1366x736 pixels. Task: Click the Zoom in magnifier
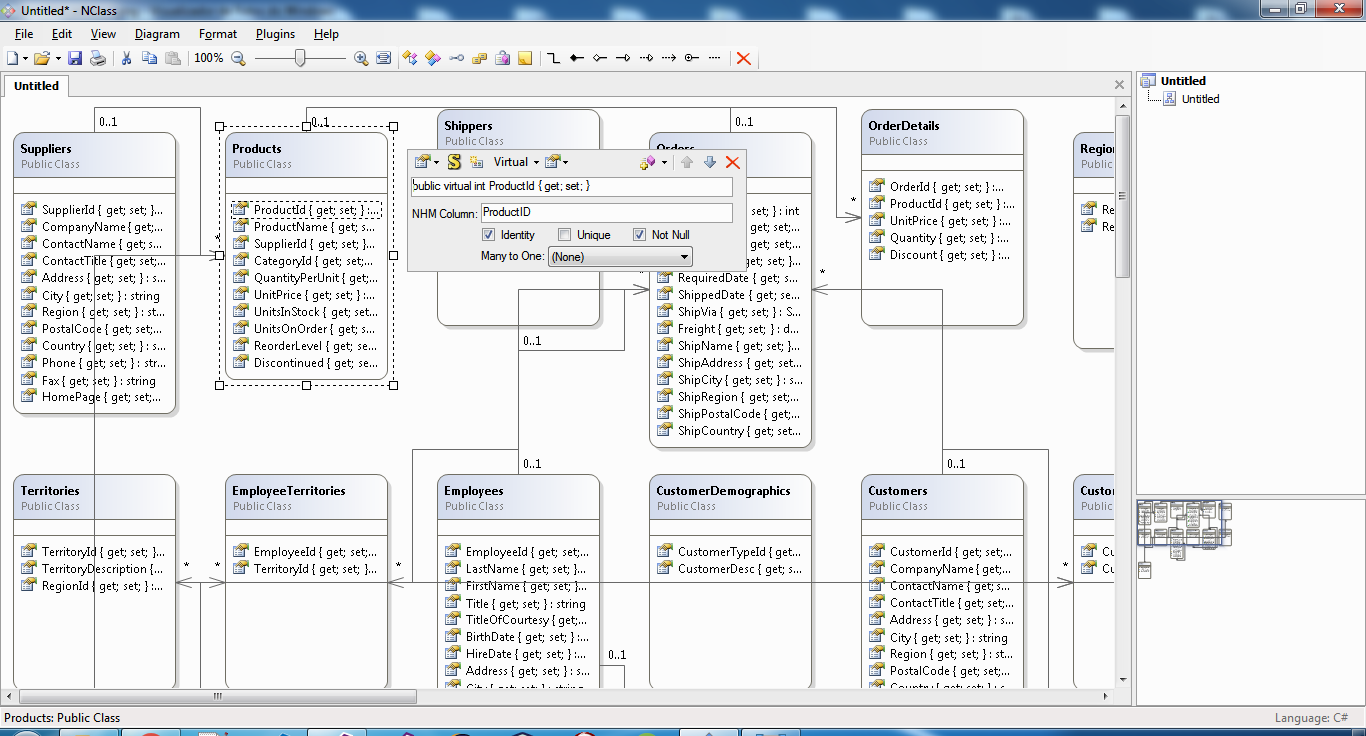[x=361, y=58]
